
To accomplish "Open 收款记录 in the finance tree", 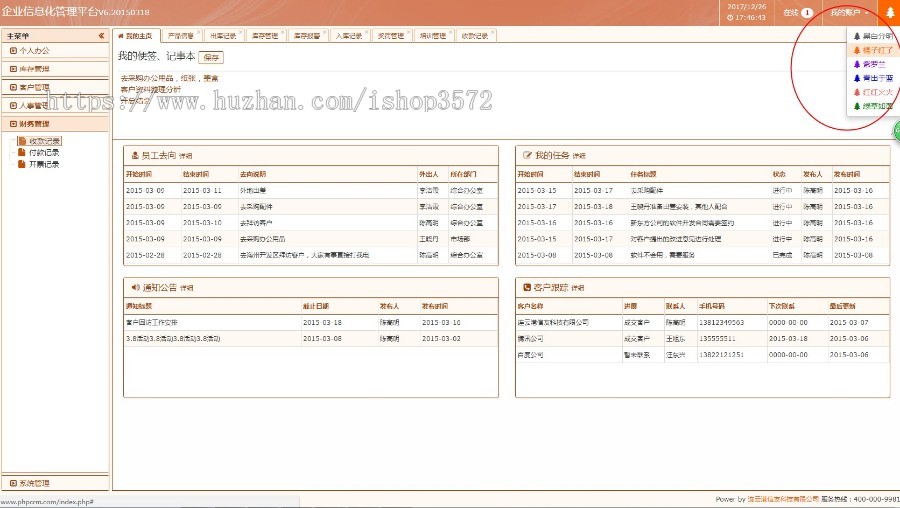I will pyautogui.click(x=44, y=141).
